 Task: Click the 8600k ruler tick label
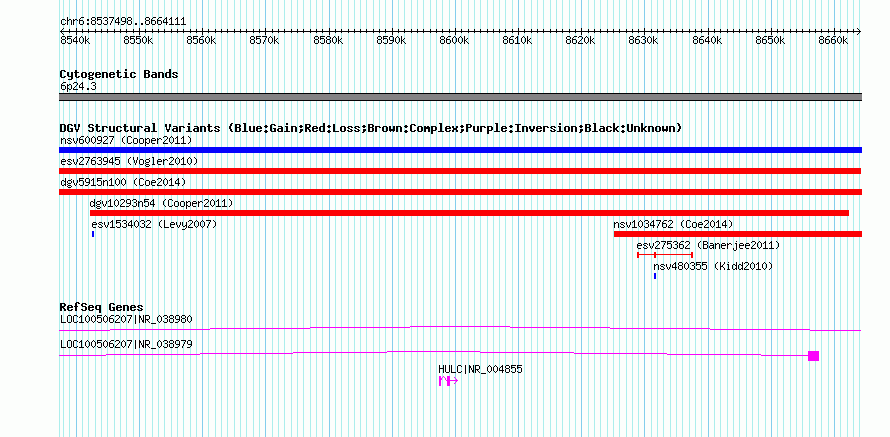click(454, 41)
